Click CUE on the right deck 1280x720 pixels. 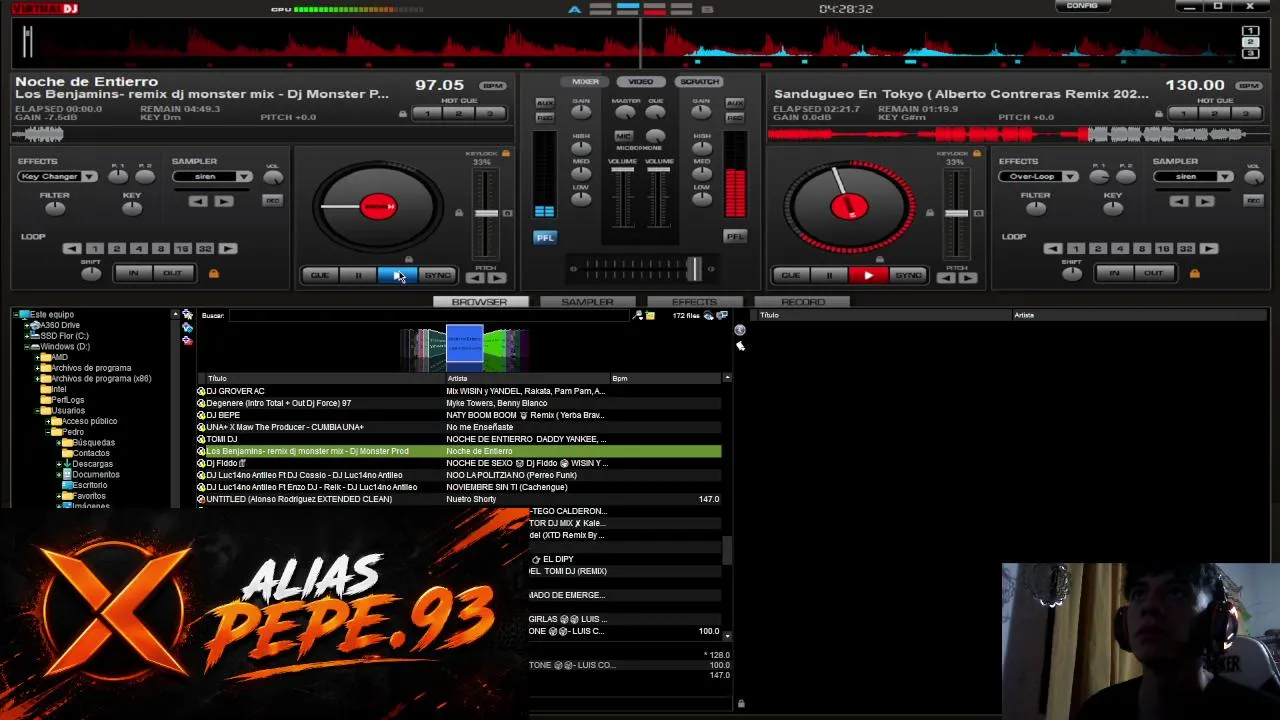(x=790, y=275)
